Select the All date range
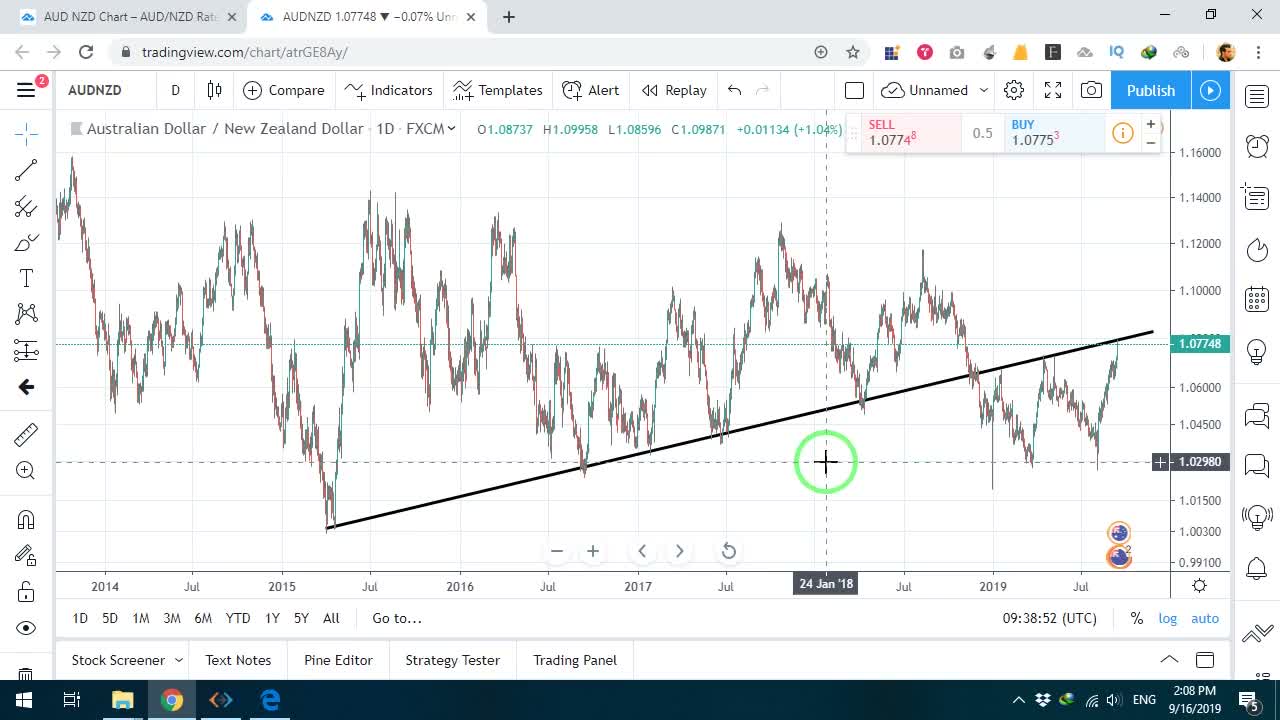 tap(331, 618)
